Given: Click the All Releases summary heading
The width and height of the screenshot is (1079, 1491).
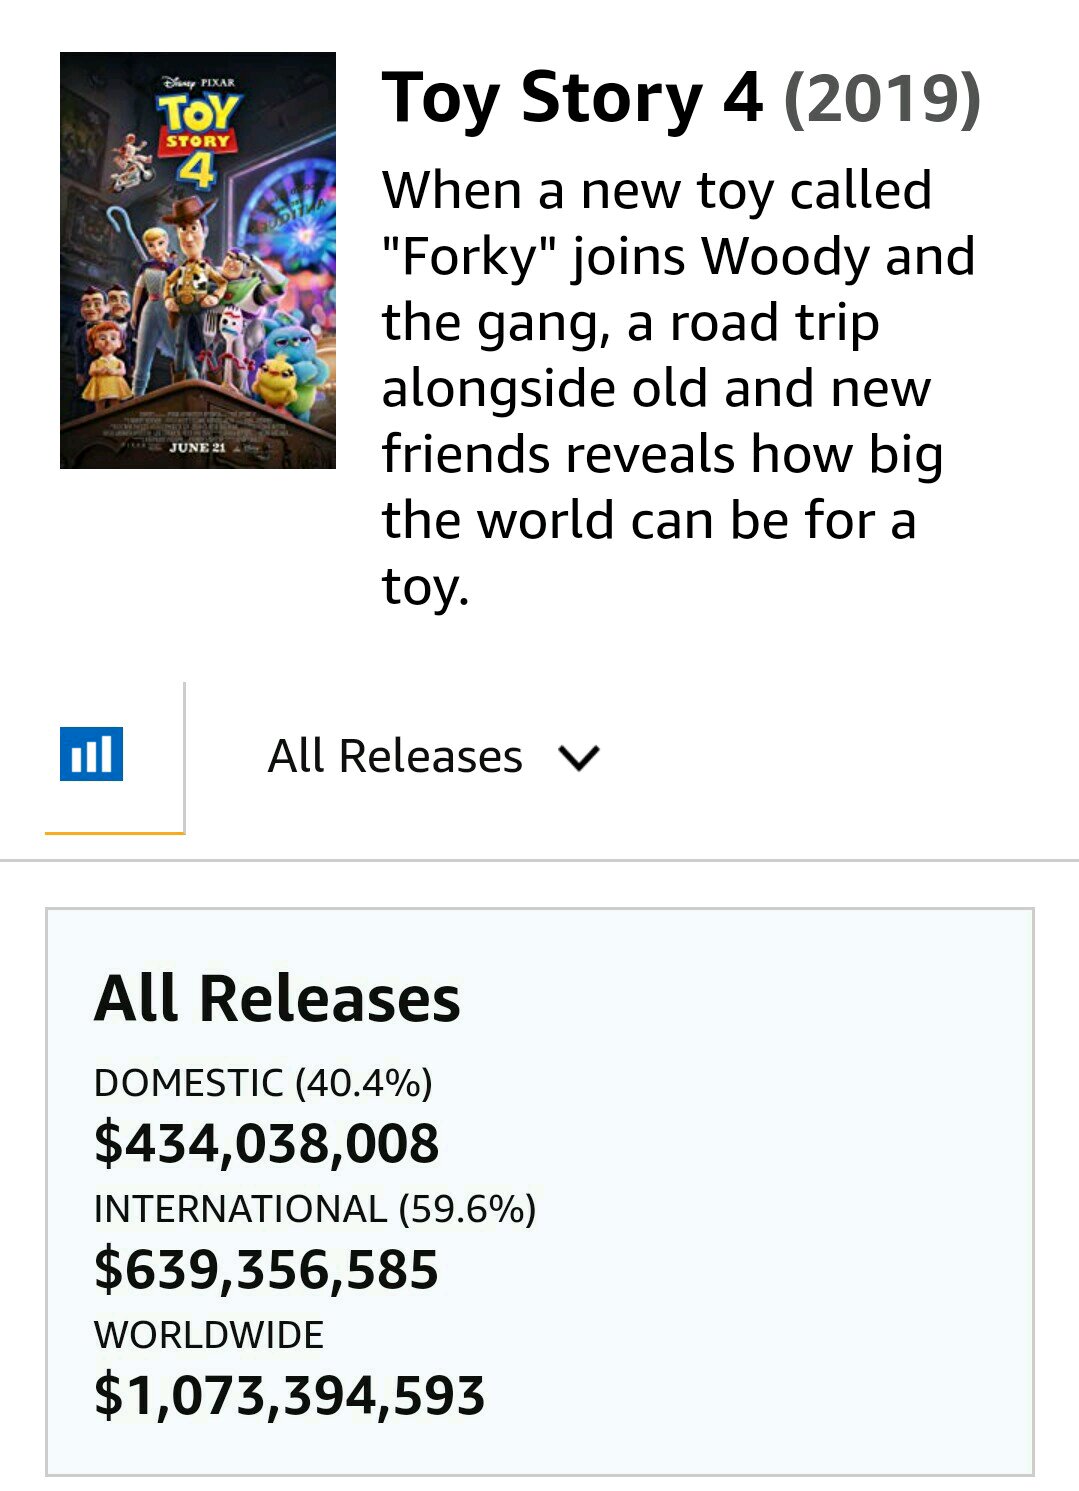Looking at the screenshot, I should 277,999.
